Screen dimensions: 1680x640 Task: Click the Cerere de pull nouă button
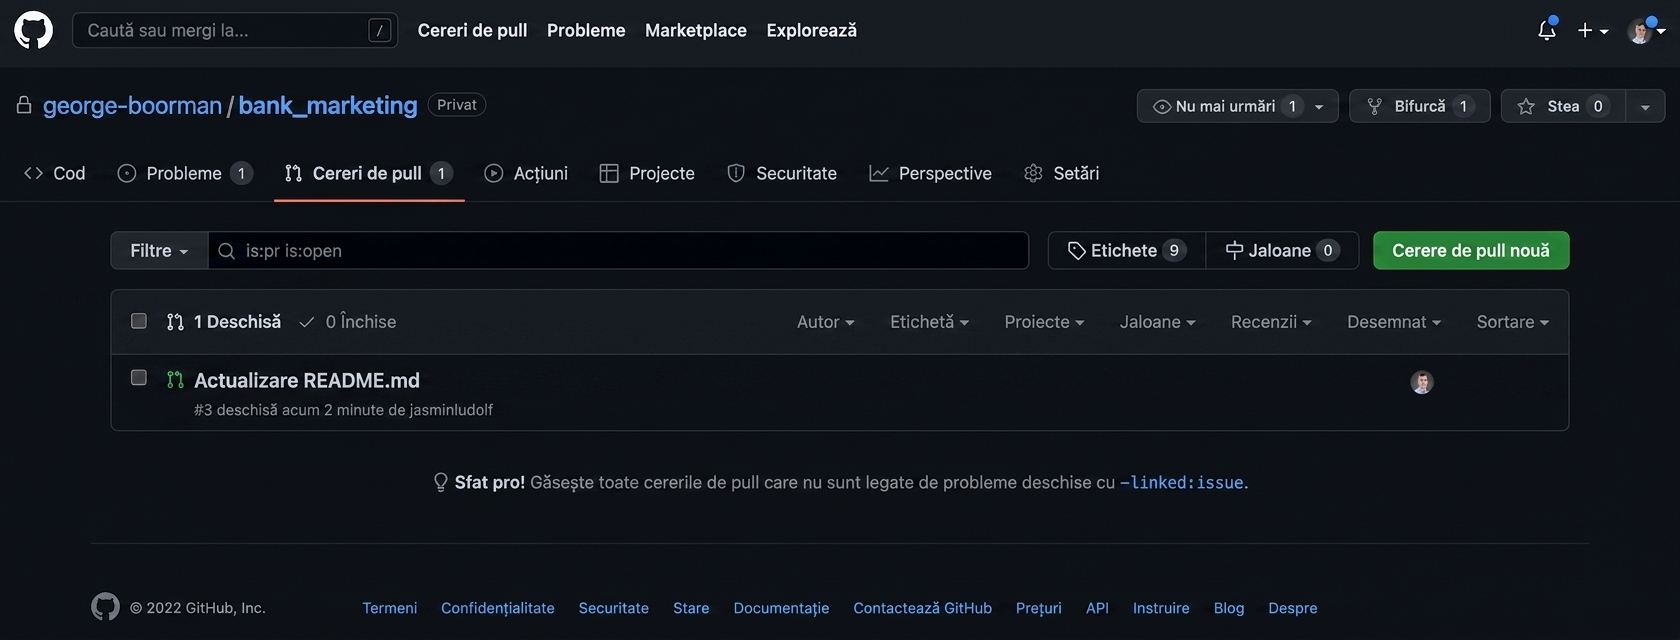(x=1471, y=251)
